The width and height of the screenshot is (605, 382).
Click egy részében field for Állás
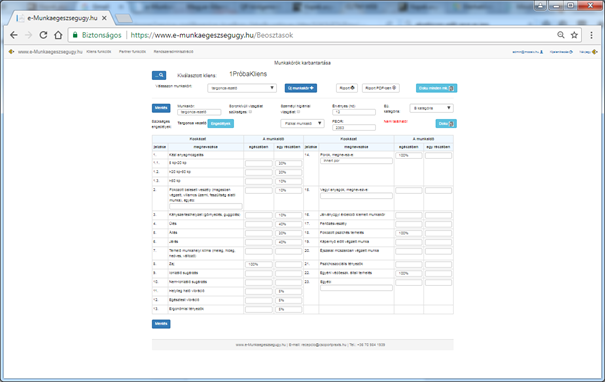coord(289,233)
